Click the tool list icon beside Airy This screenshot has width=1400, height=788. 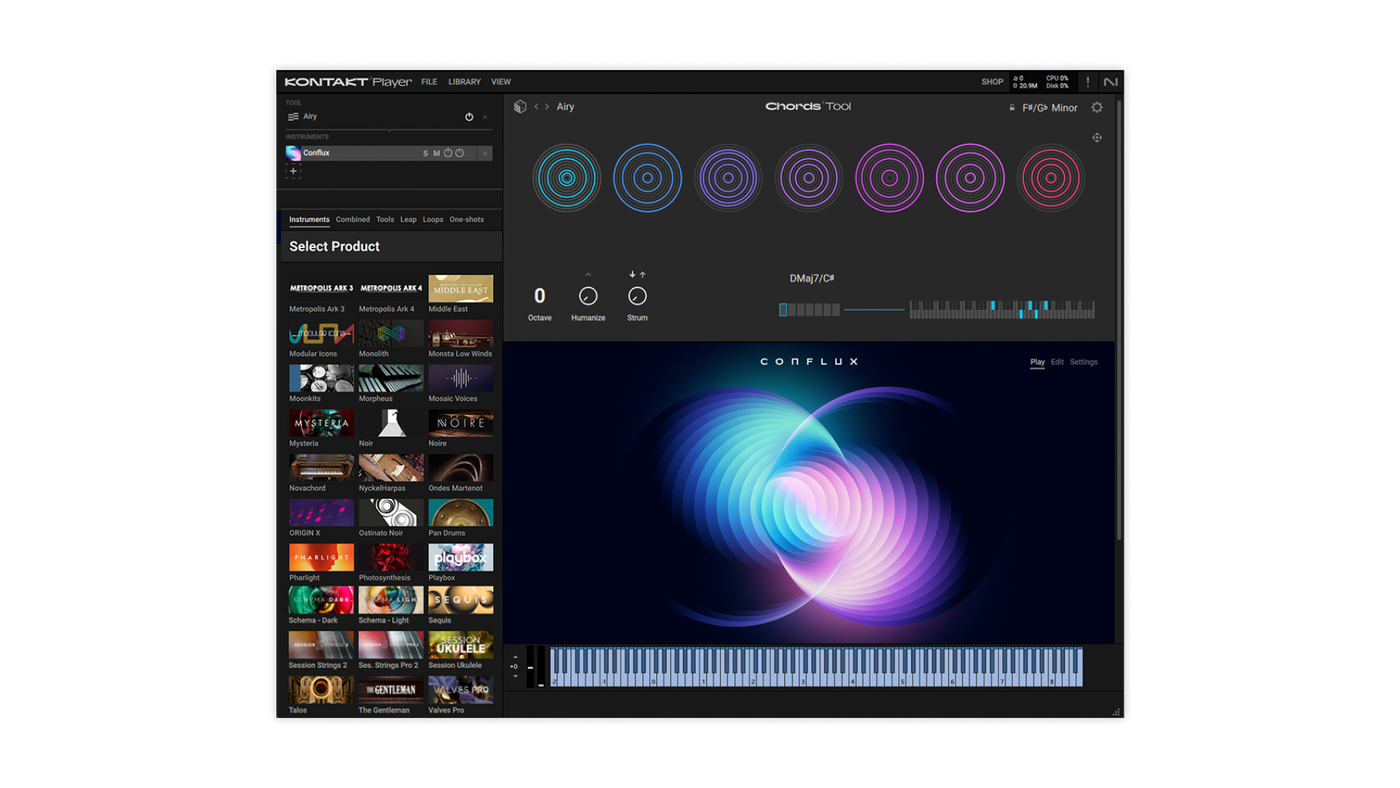[x=293, y=117]
